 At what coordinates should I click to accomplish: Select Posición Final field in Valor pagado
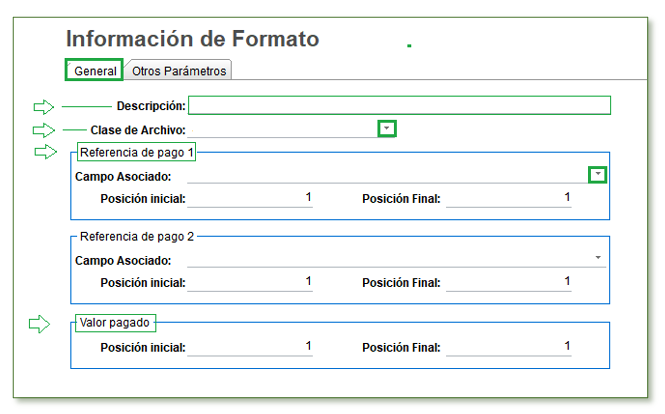[509, 347]
